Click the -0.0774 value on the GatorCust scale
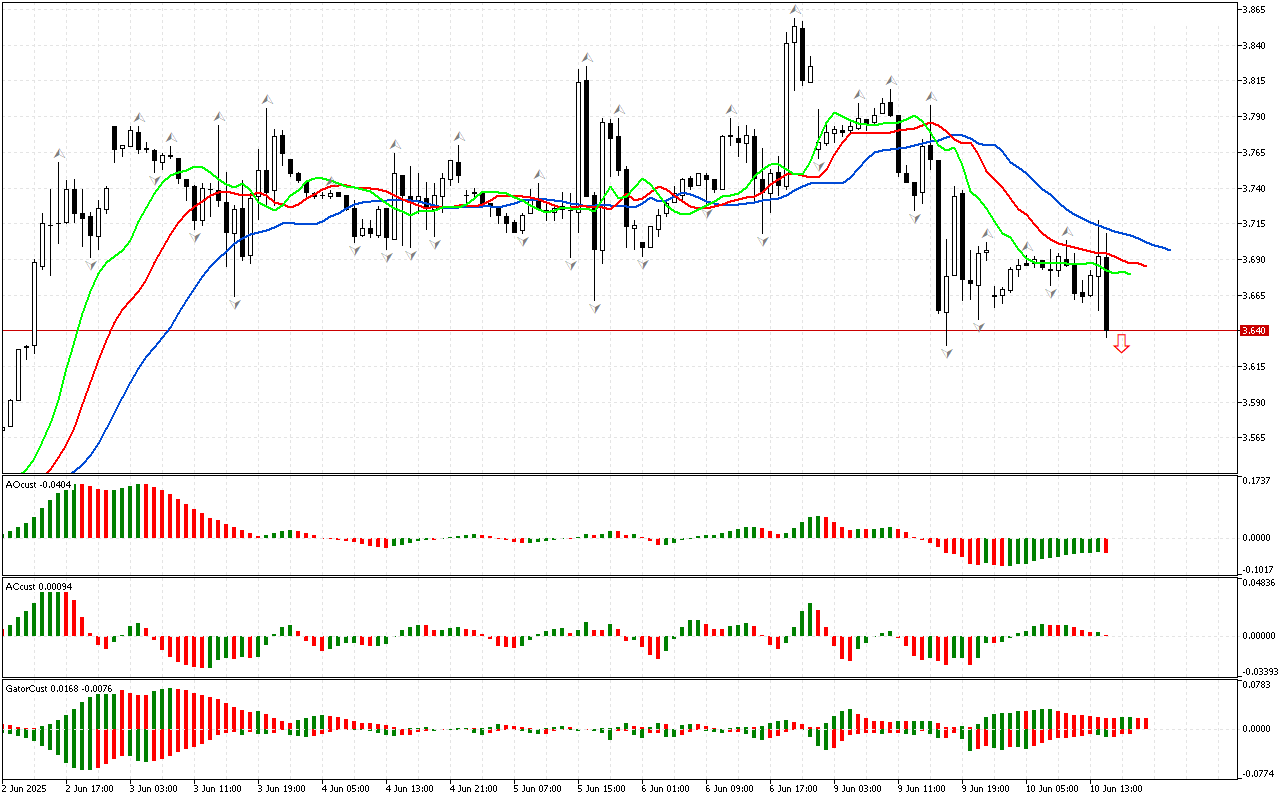This screenshot has height=800, width=1280. pos(1257,774)
